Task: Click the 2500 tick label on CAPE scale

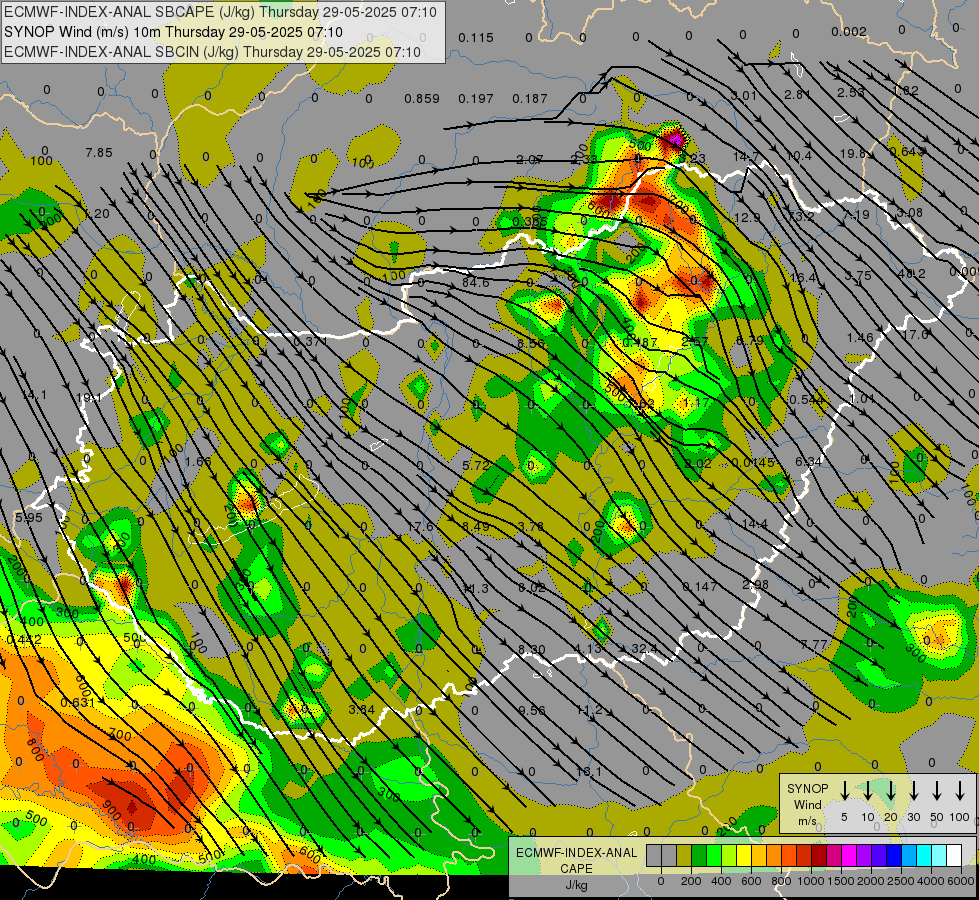Action: click(x=900, y=881)
